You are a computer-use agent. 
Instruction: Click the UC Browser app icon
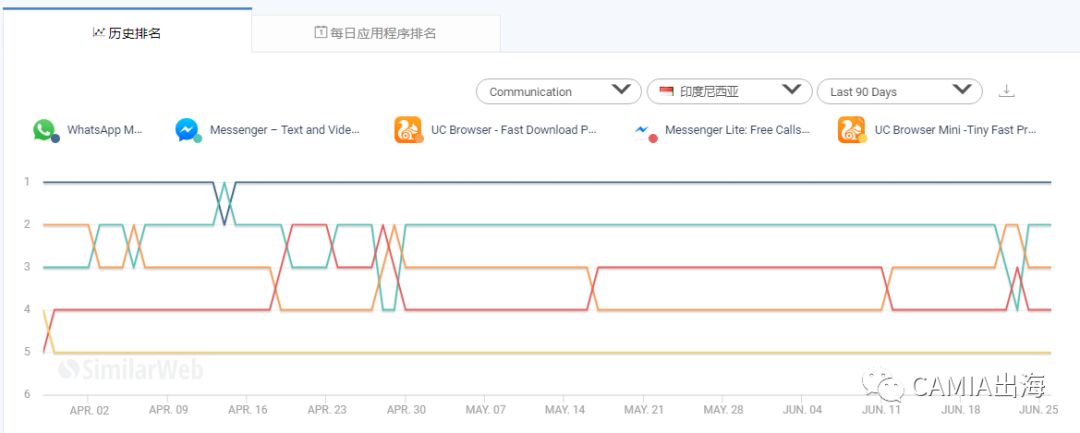408,130
